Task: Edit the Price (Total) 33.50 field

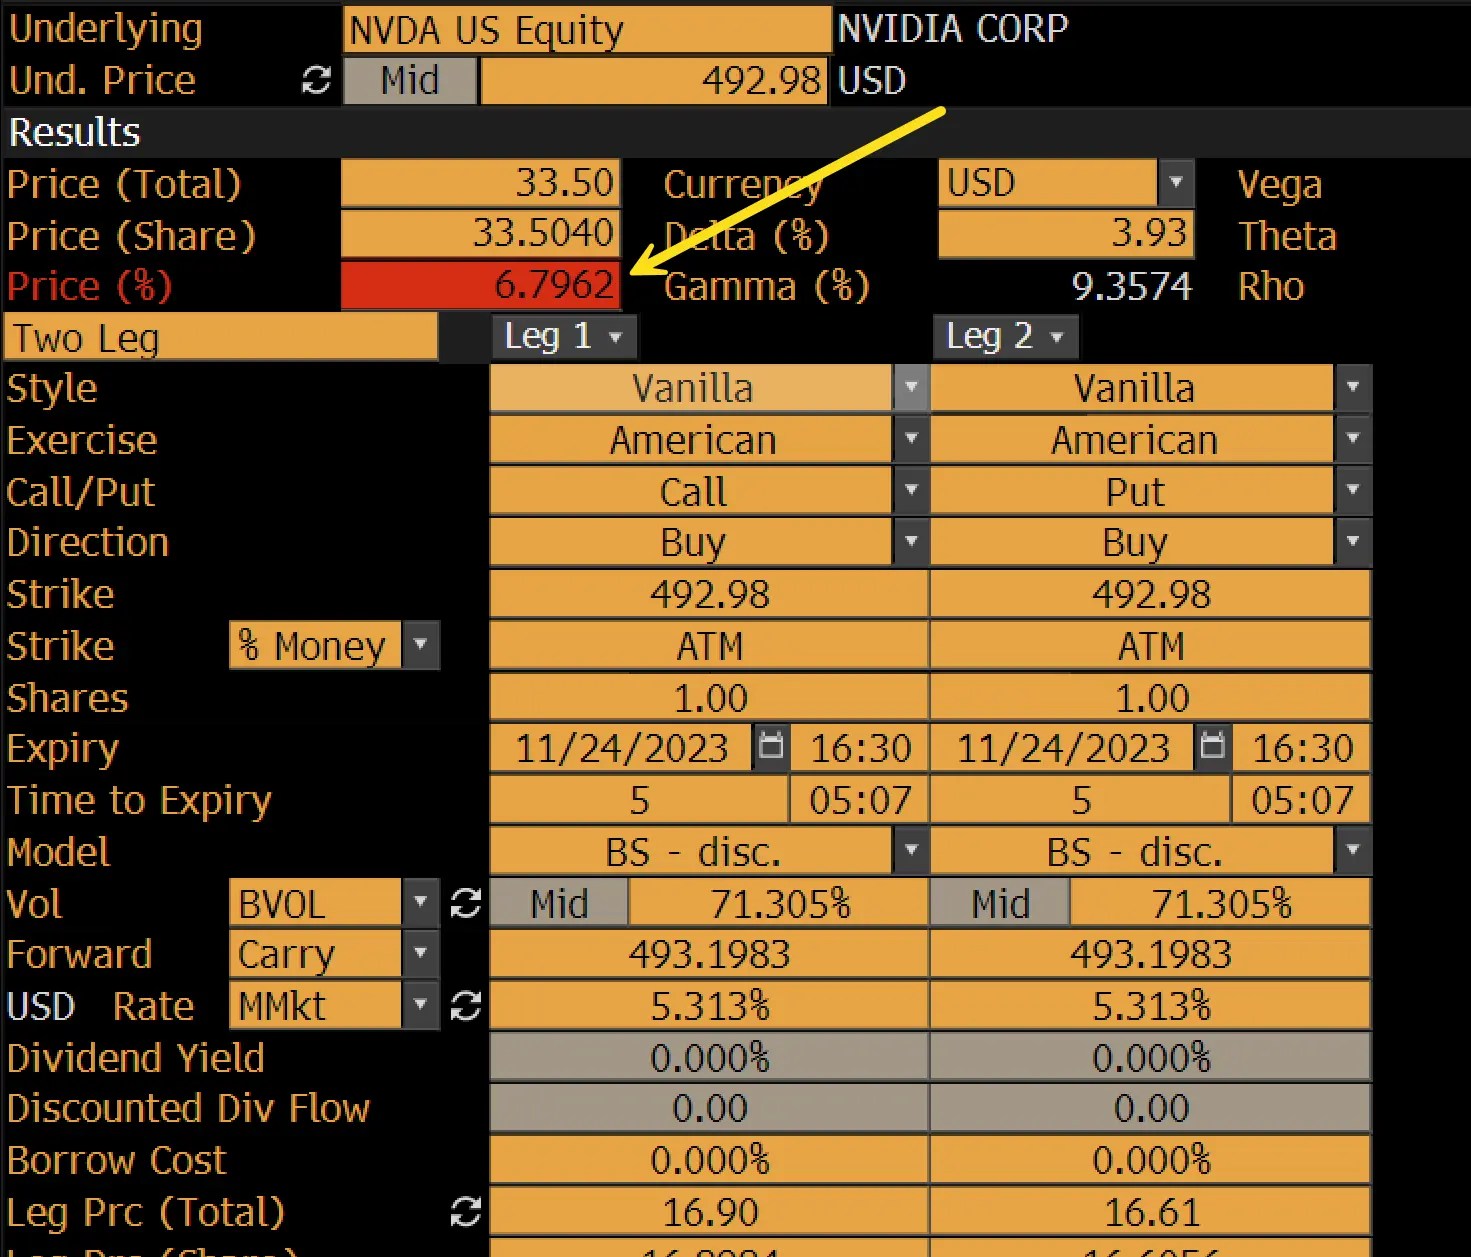Action: tap(481, 183)
